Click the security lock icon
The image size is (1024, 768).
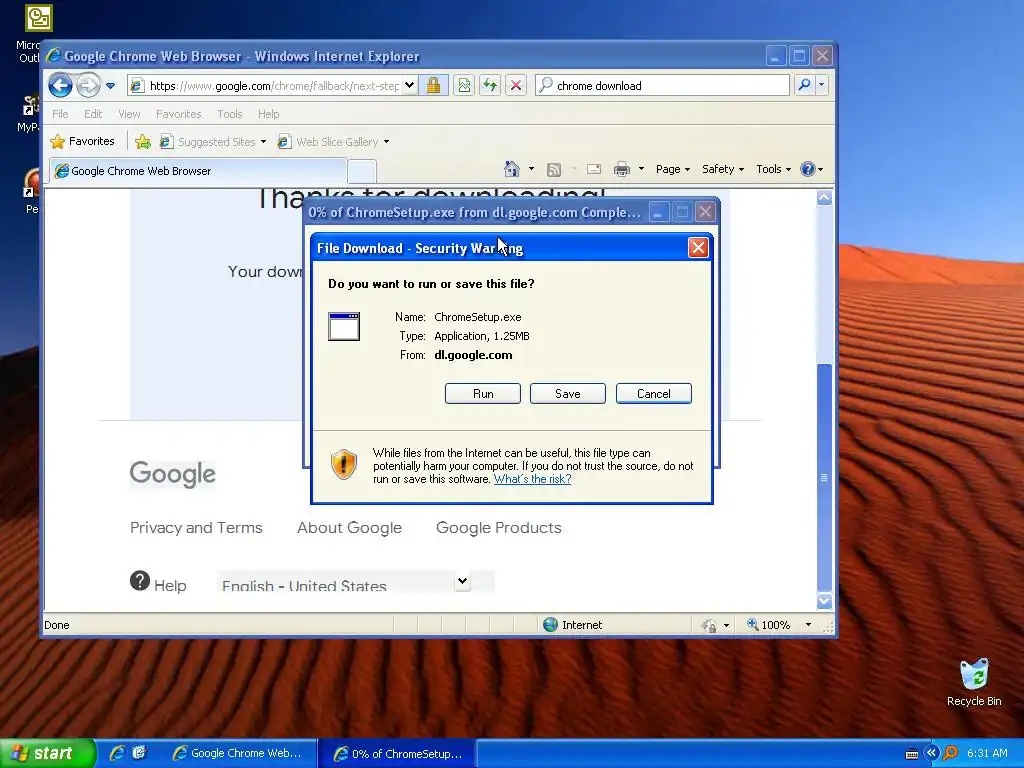[x=433, y=86]
